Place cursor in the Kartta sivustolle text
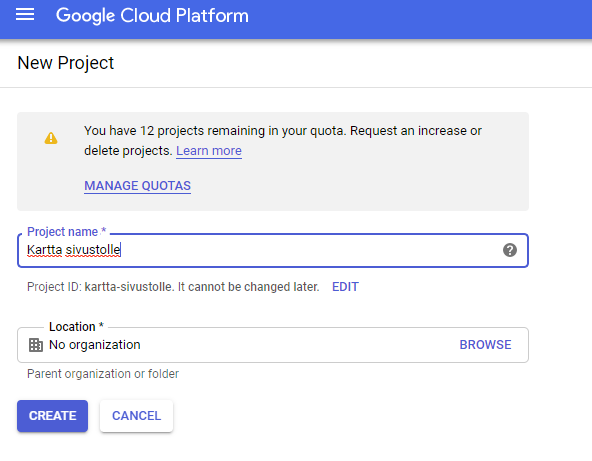Image resolution: width=592 pixels, height=461 pixels. [74, 250]
